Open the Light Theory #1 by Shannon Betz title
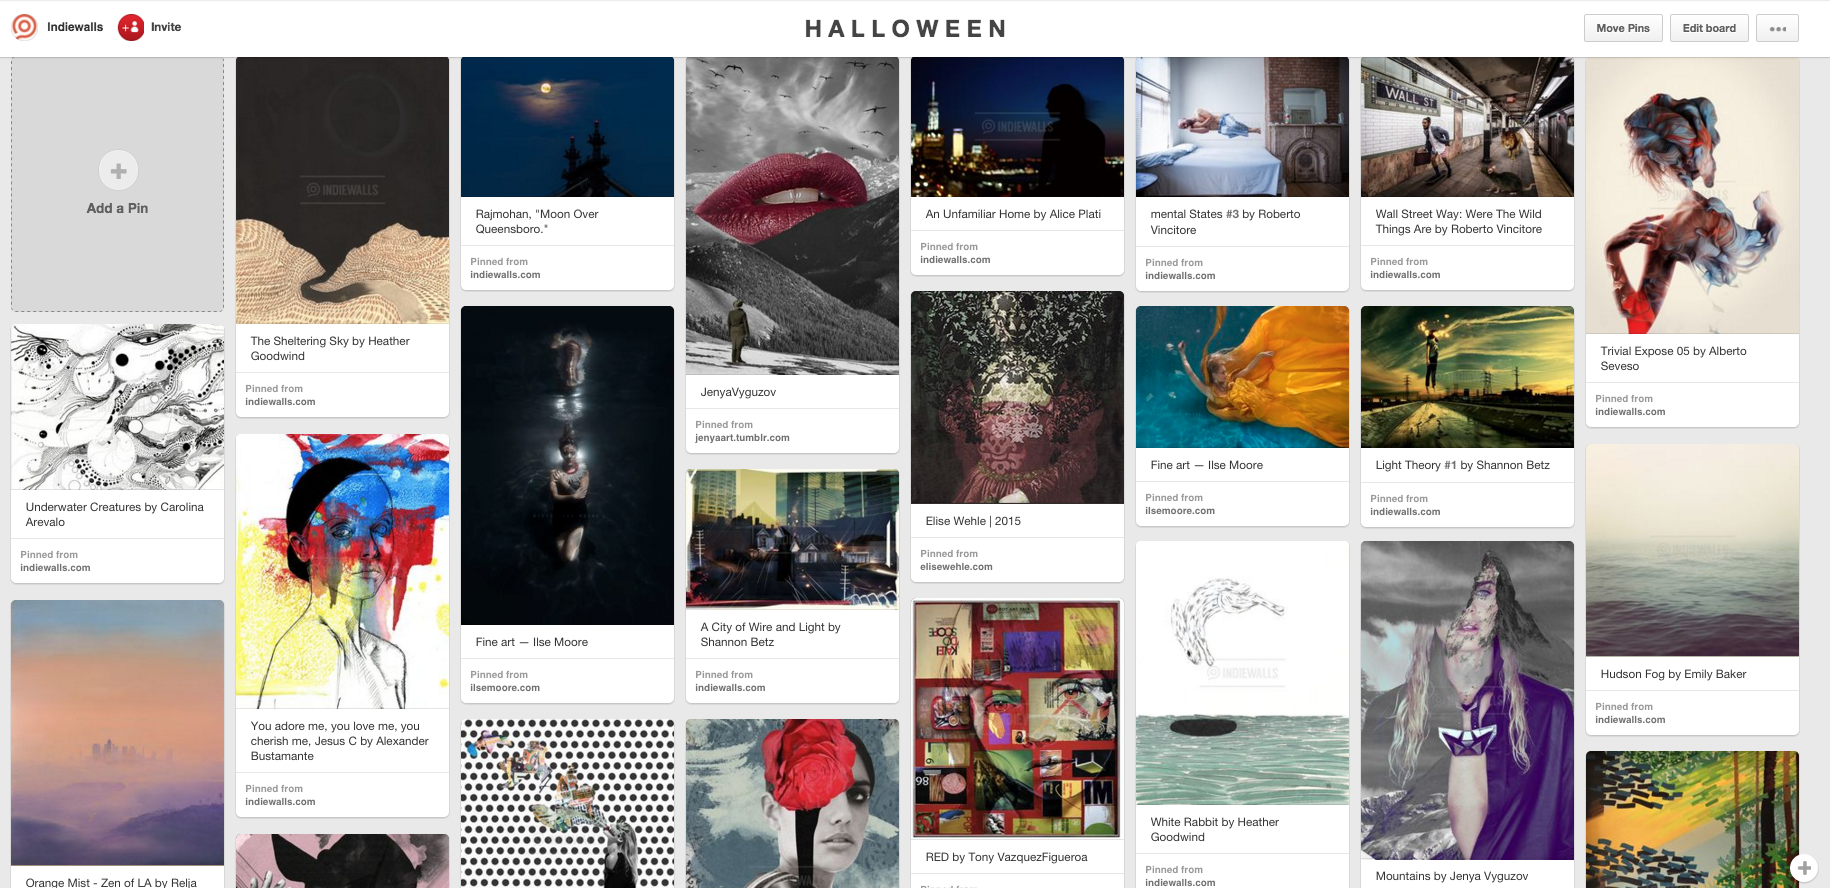 point(1462,465)
